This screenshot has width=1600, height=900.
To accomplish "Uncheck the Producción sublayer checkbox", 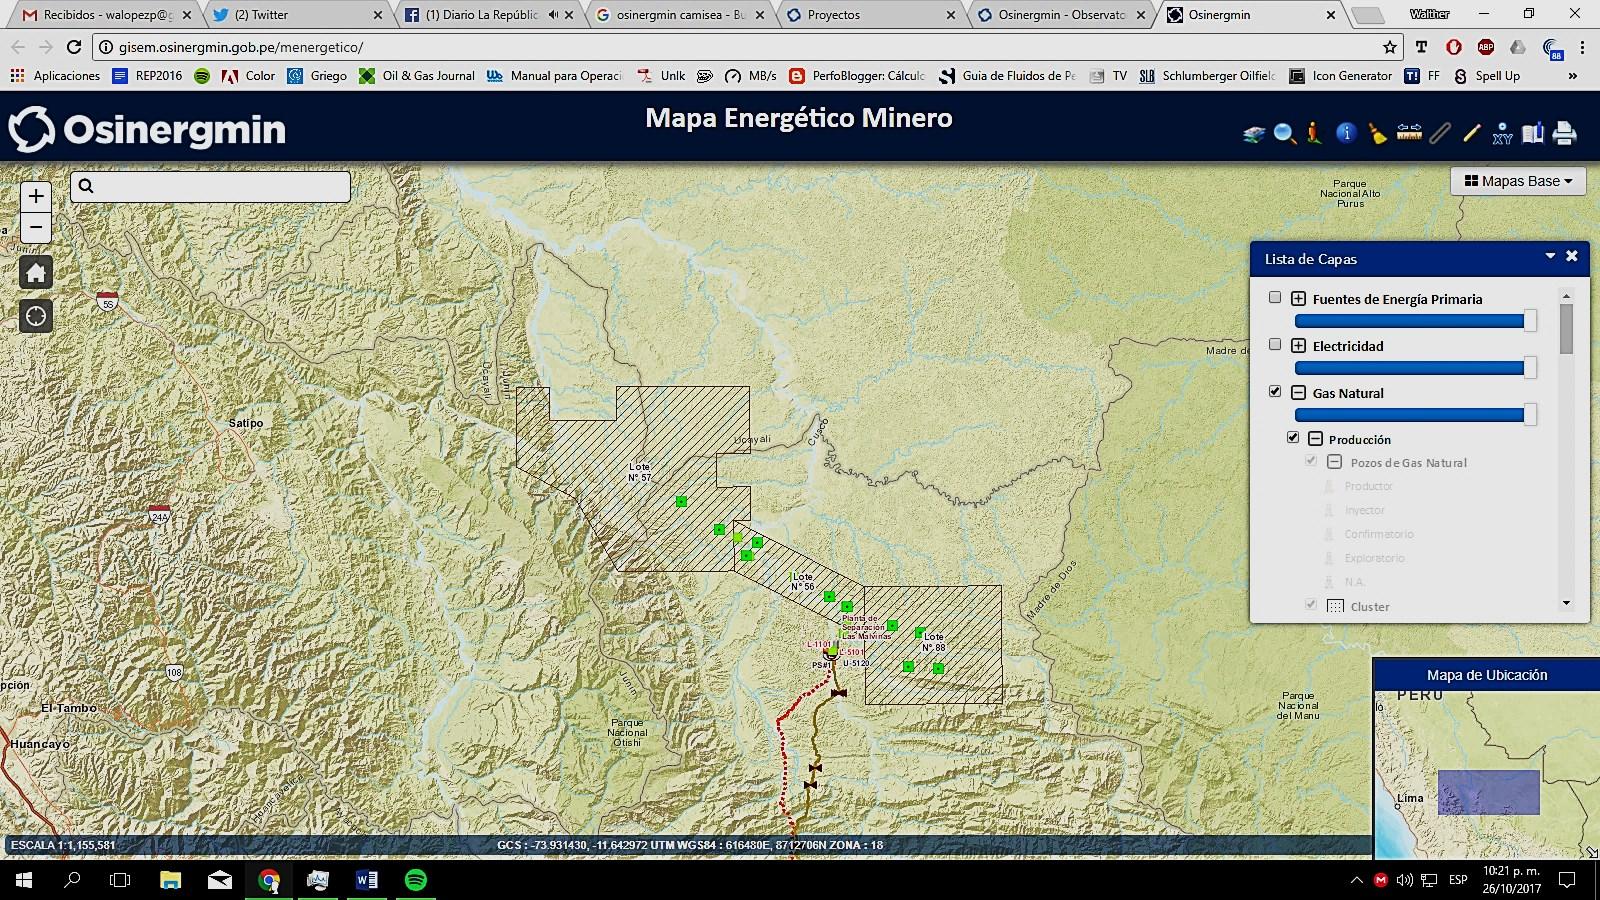I will [1293, 437].
